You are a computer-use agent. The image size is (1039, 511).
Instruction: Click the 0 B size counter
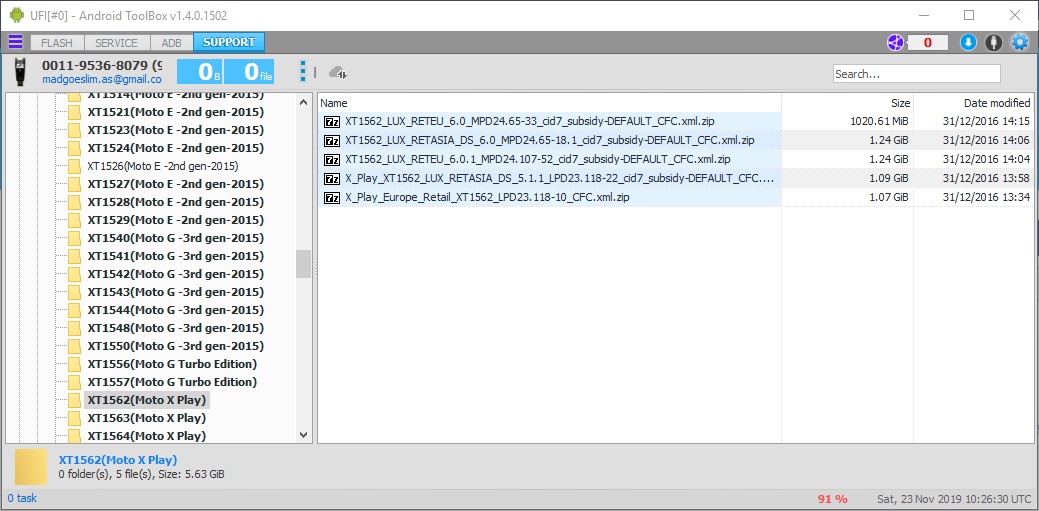[199, 72]
